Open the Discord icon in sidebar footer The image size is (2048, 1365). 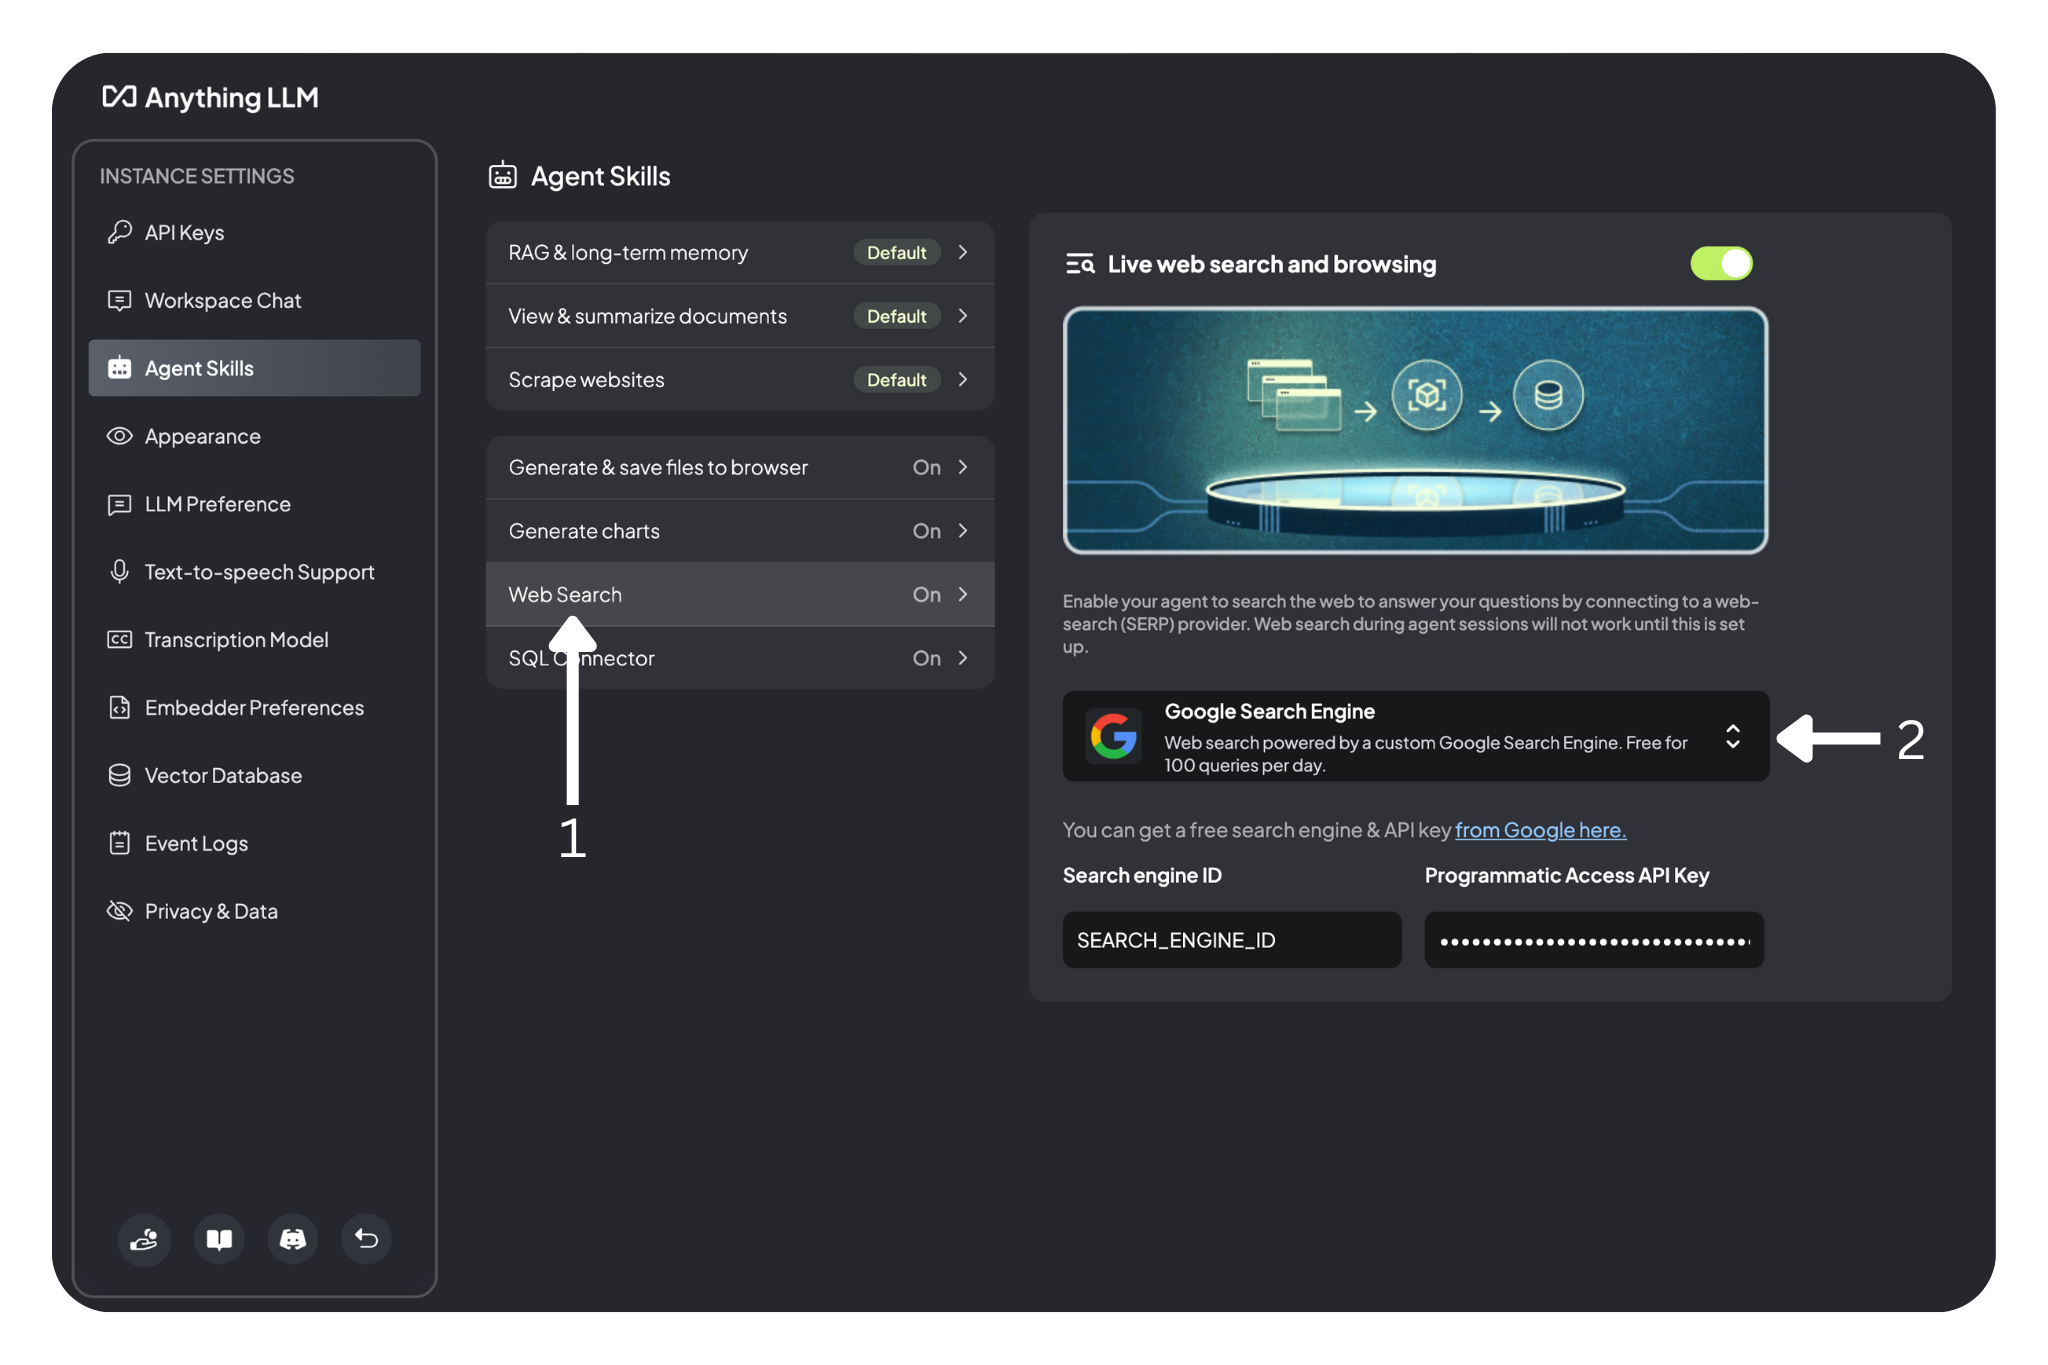(293, 1239)
